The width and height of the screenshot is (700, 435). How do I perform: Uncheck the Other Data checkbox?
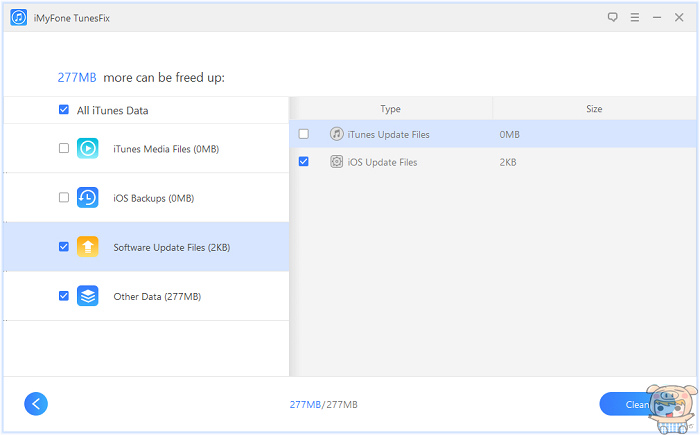[64, 296]
